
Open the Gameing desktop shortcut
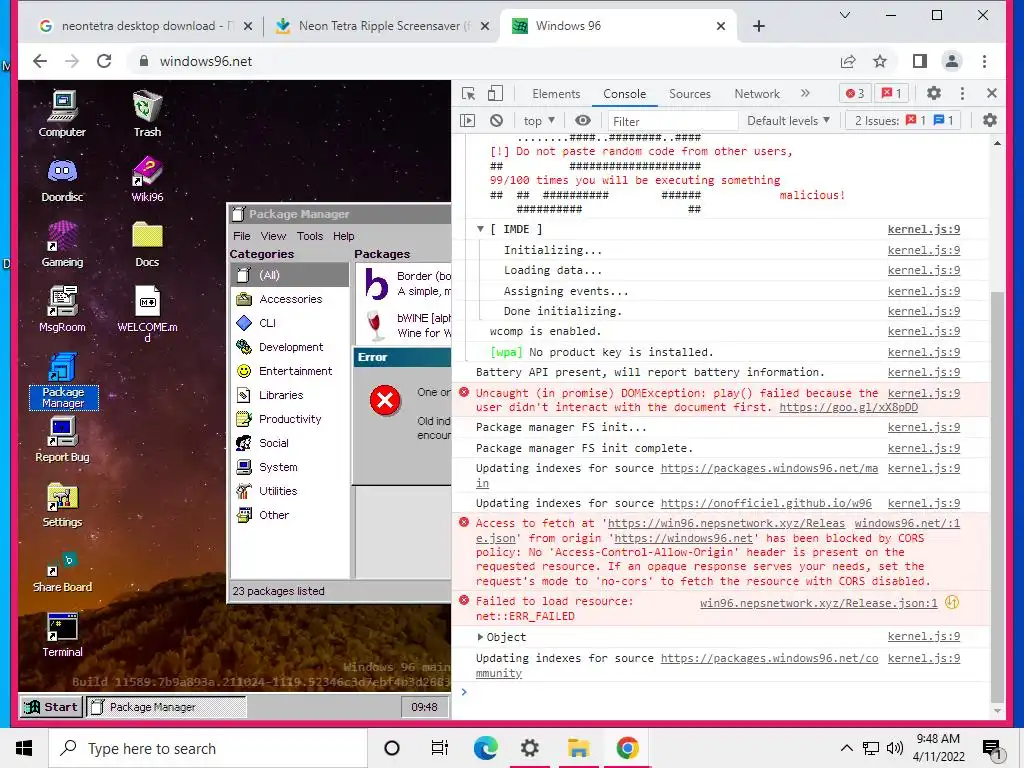[x=62, y=245]
